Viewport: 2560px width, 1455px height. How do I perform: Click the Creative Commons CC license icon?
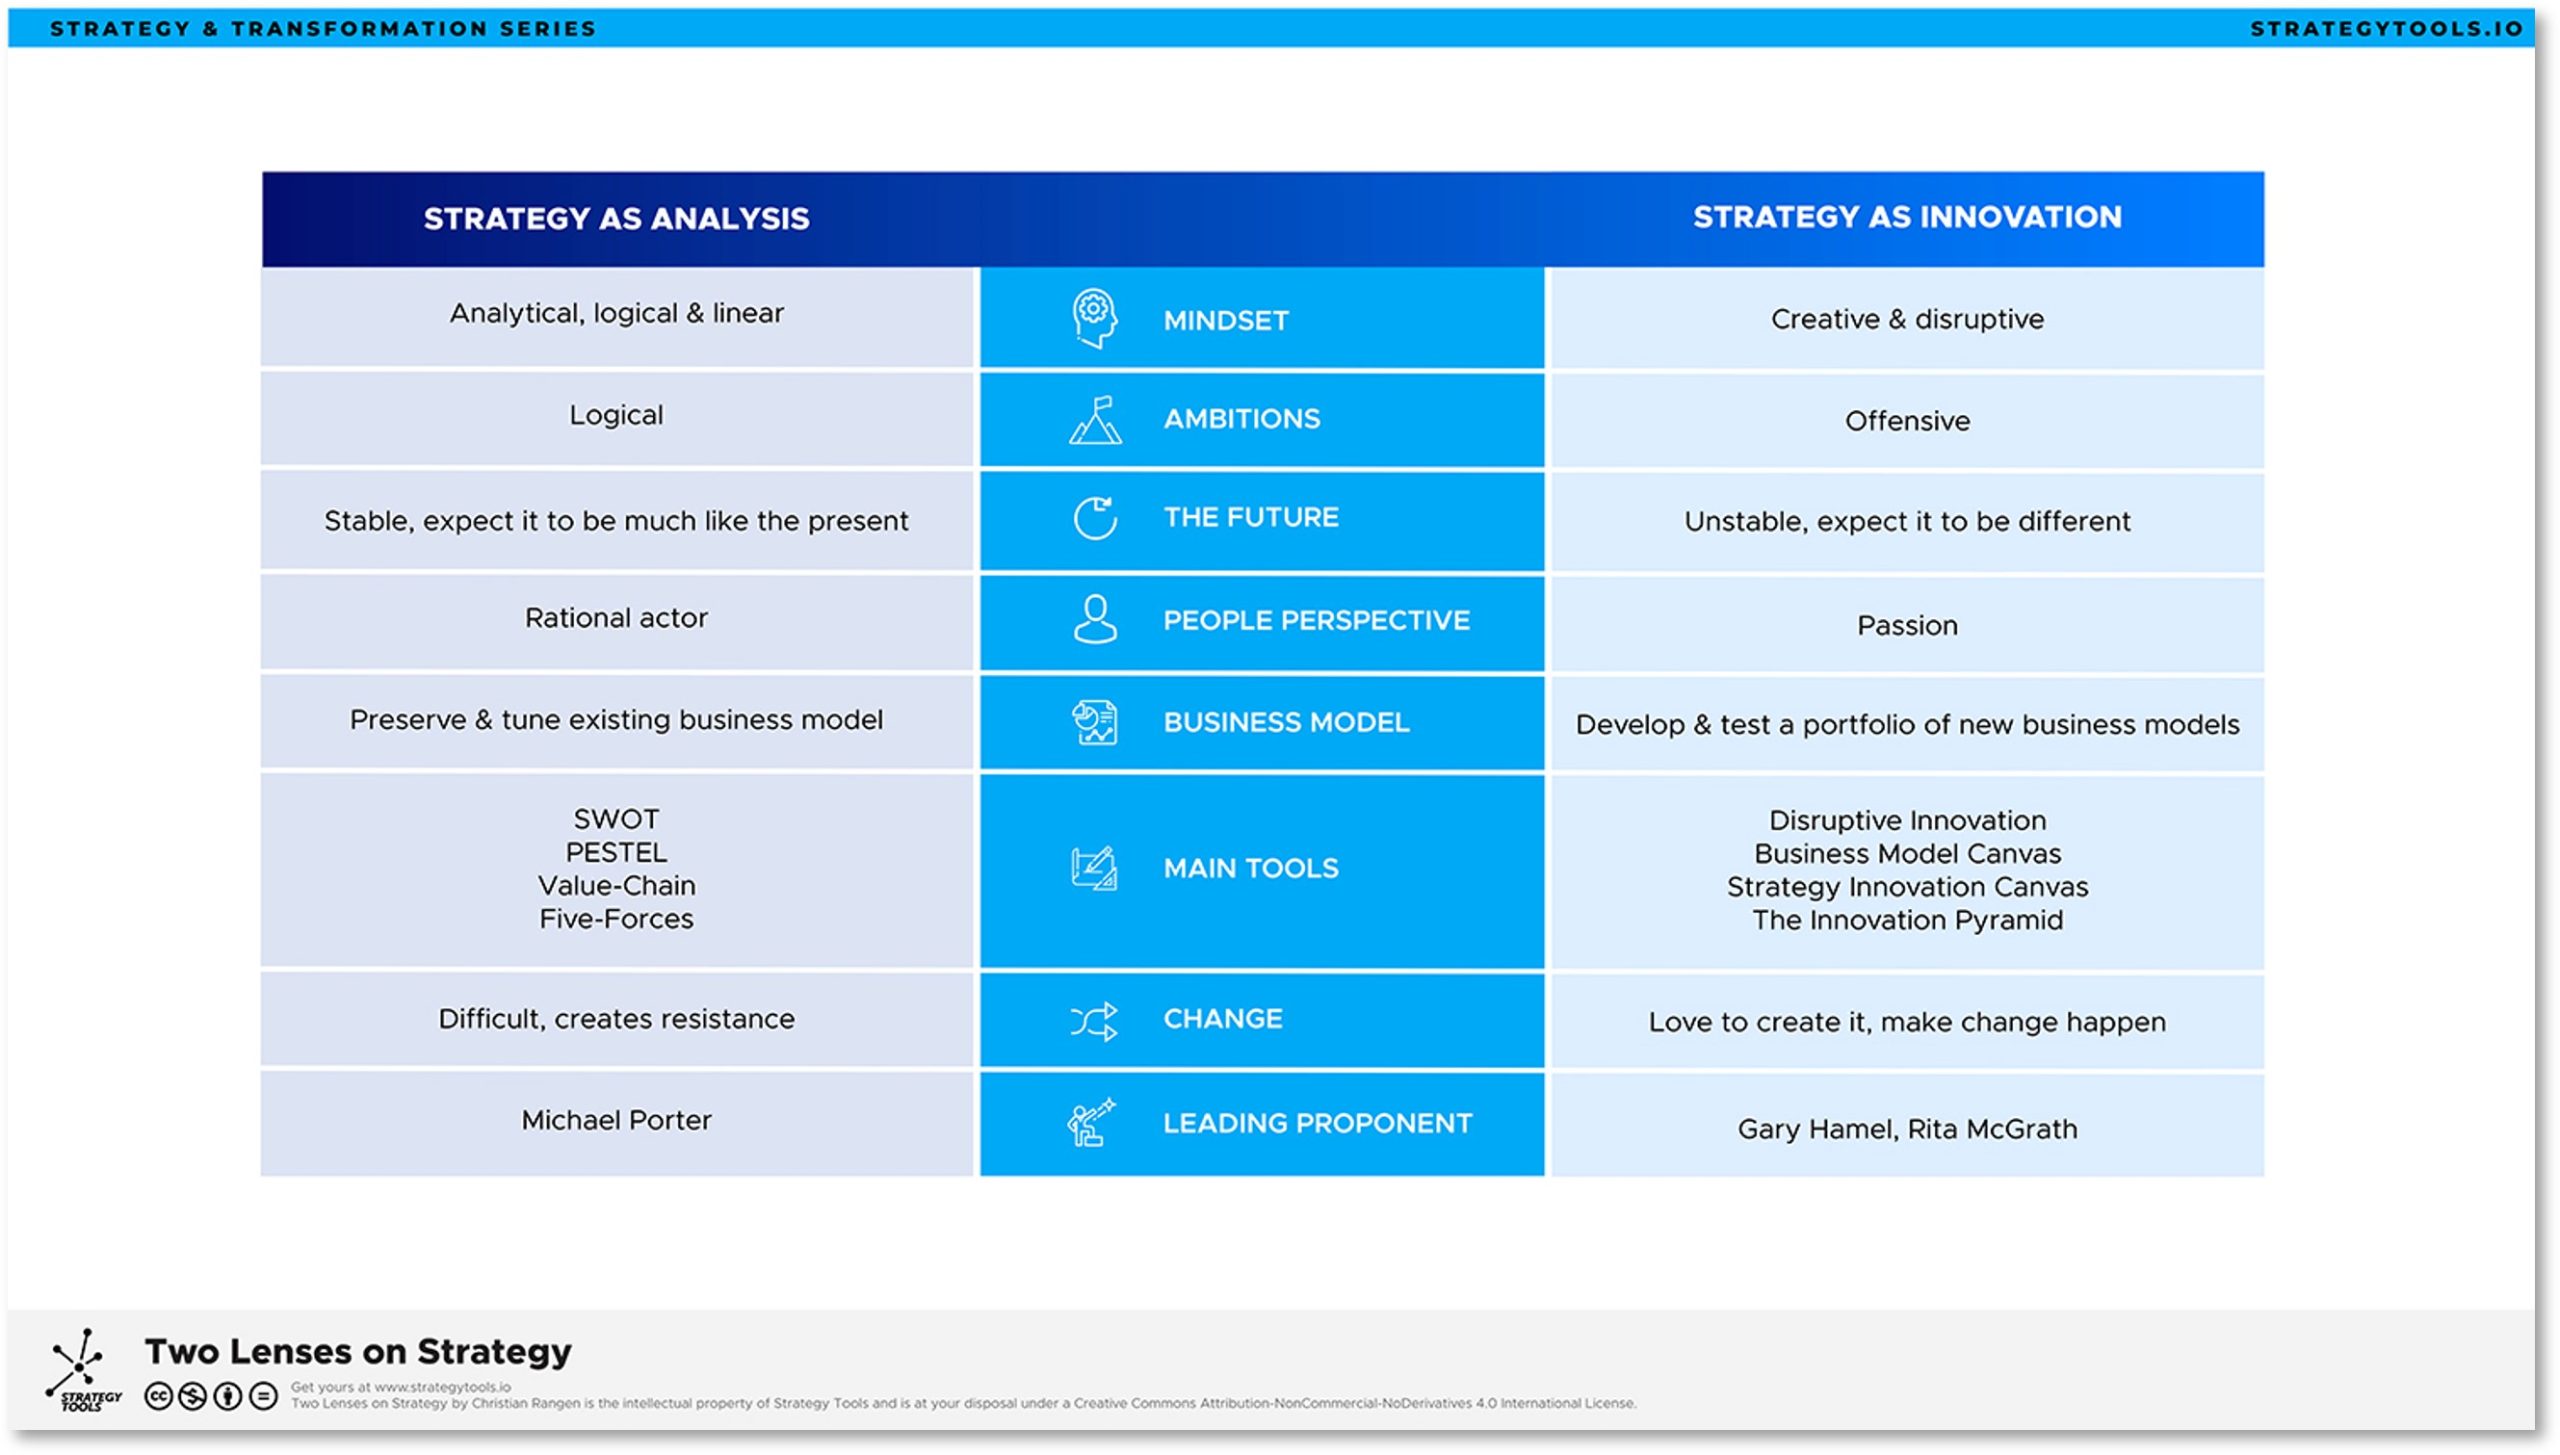pos(158,1396)
